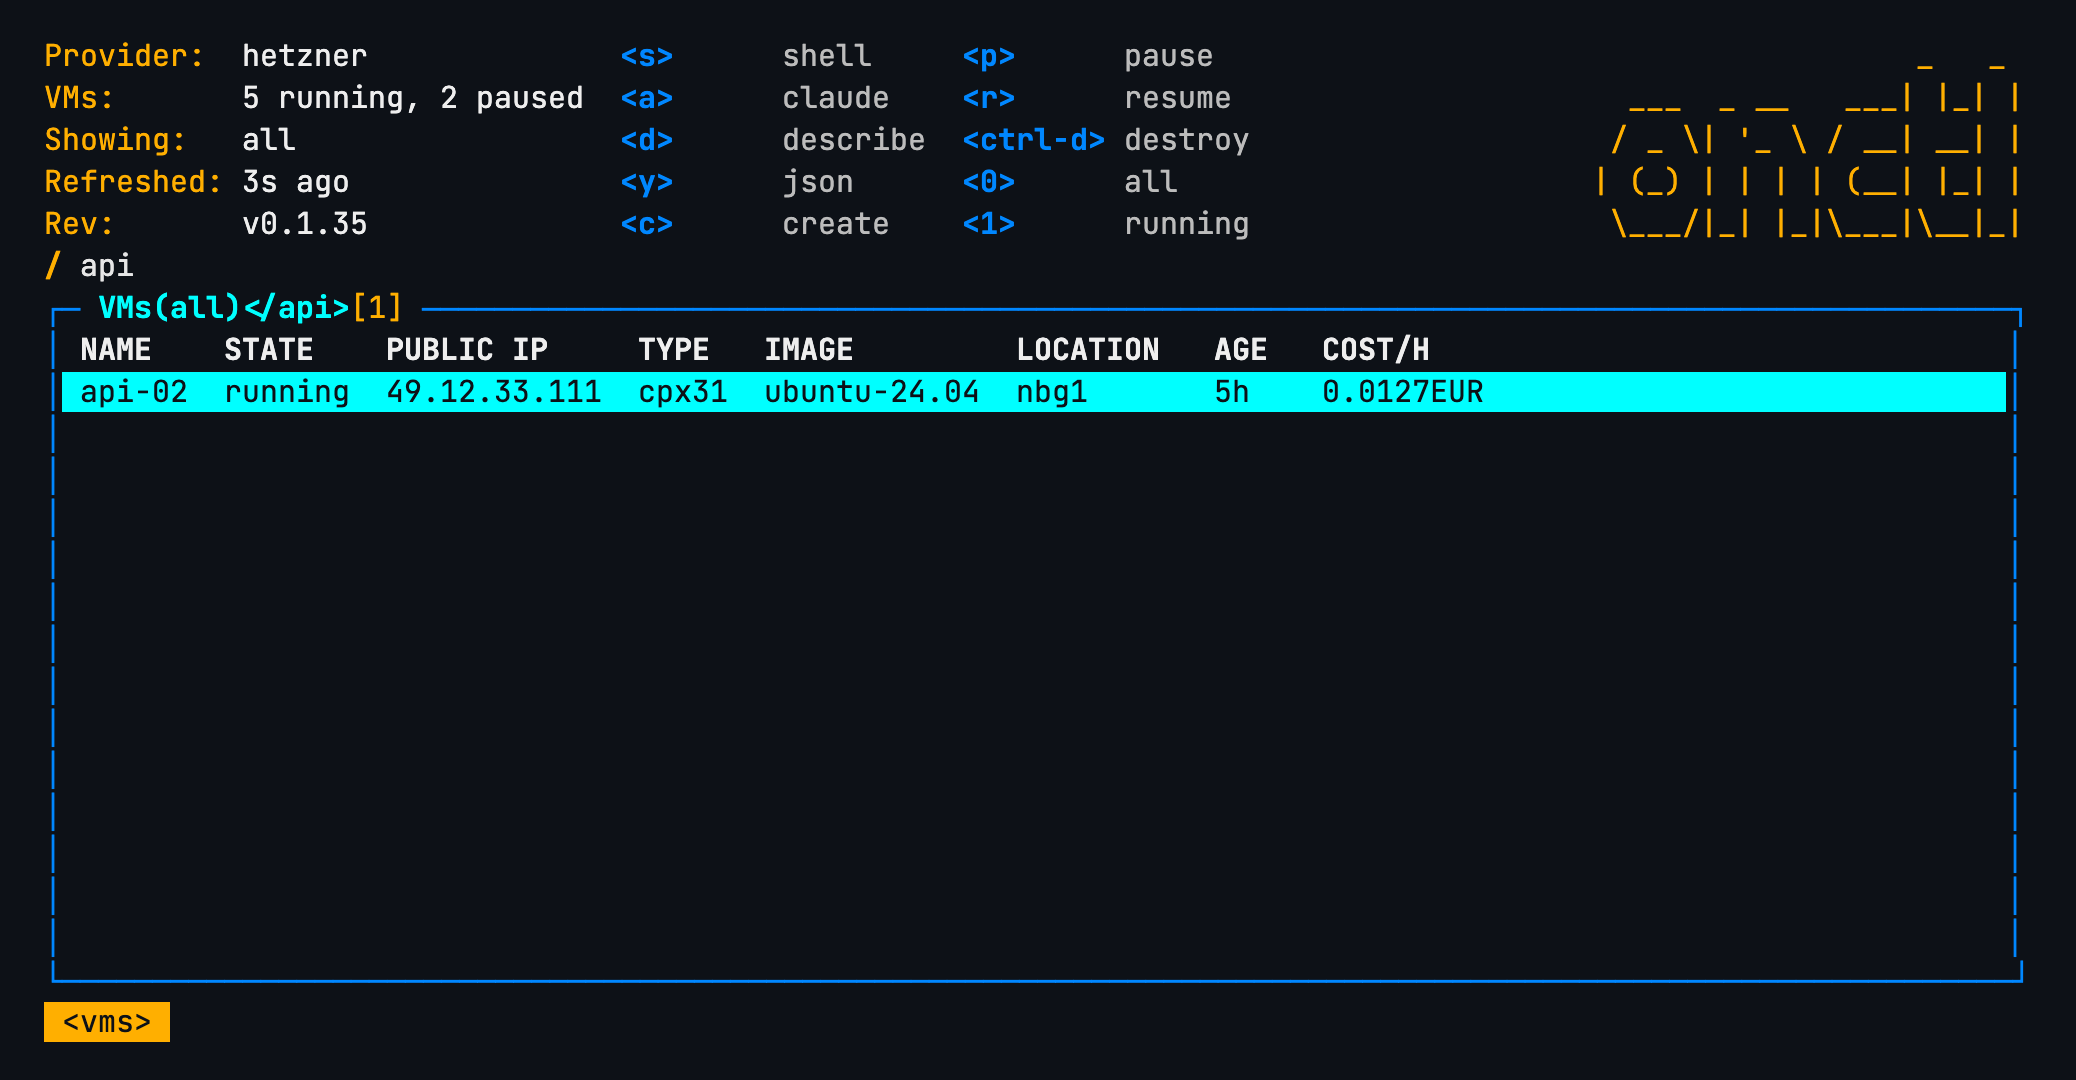Screen dimensions: 2076x1080
Task: Click the cpx31 type cell
Action: click(683, 392)
